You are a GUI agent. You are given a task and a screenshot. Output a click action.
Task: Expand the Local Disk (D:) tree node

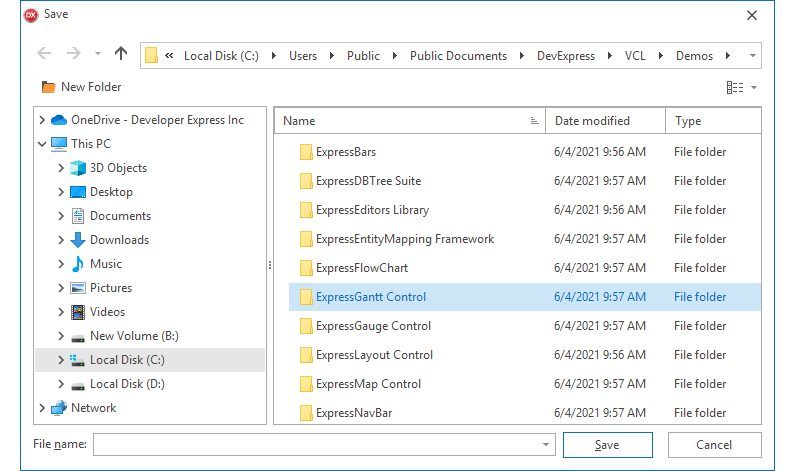(x=61, y=384)
